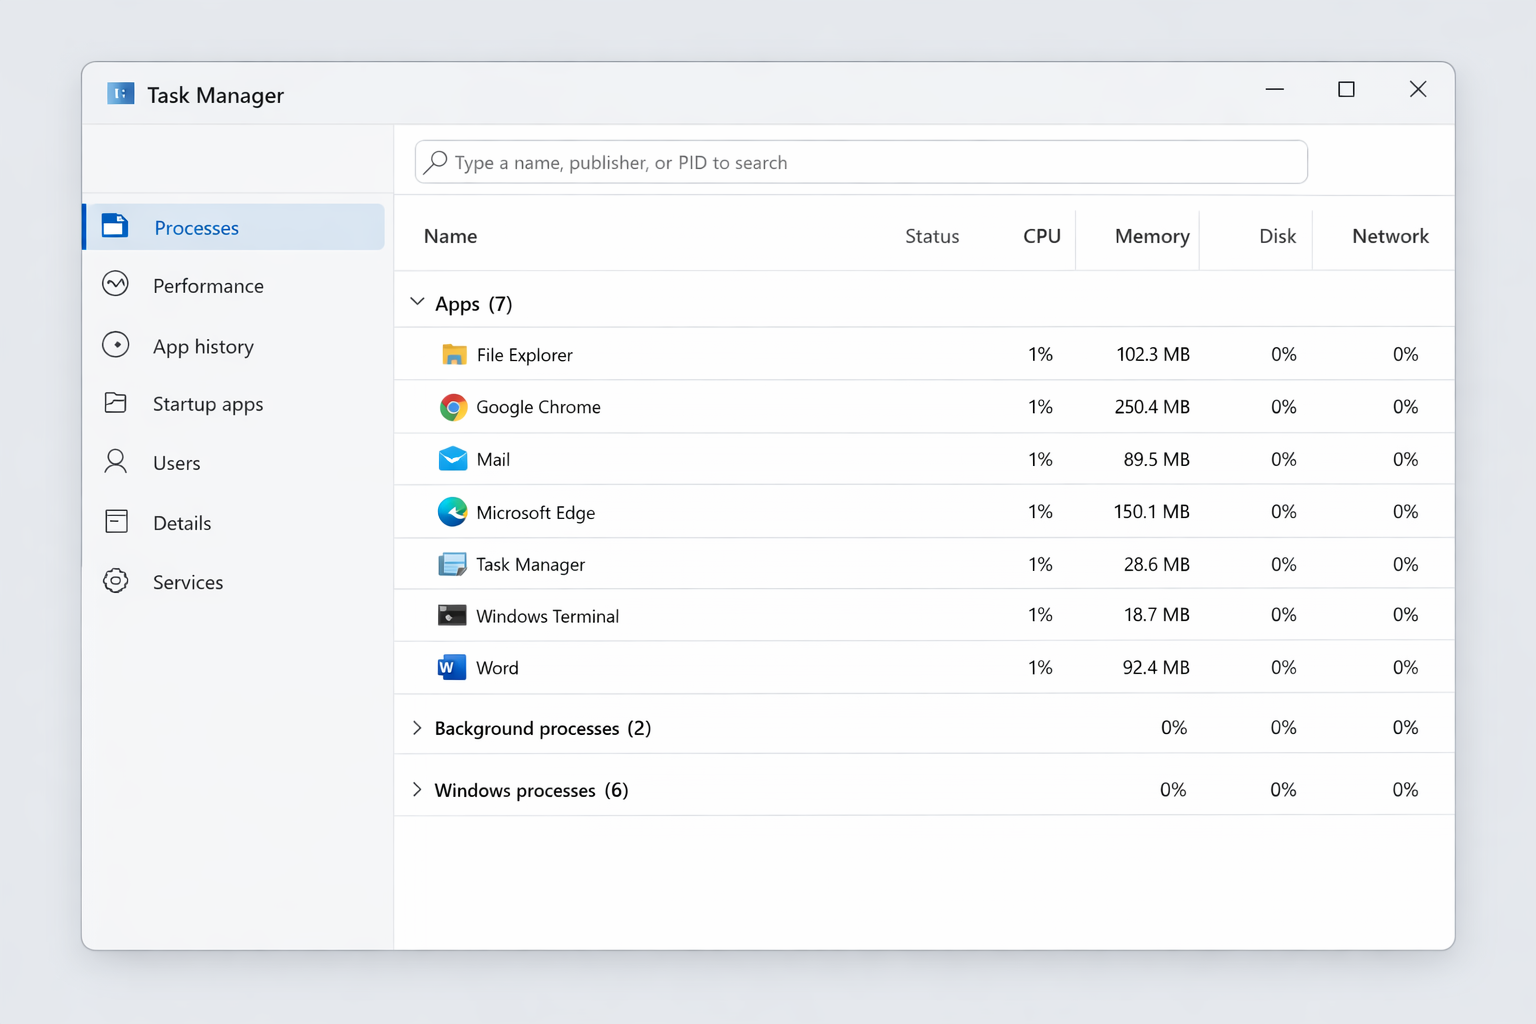The height and width of the screenshot is (1024, 1536).
Task: Click the 102.3 MB memory value
Action: click(x=1153, y=354)
